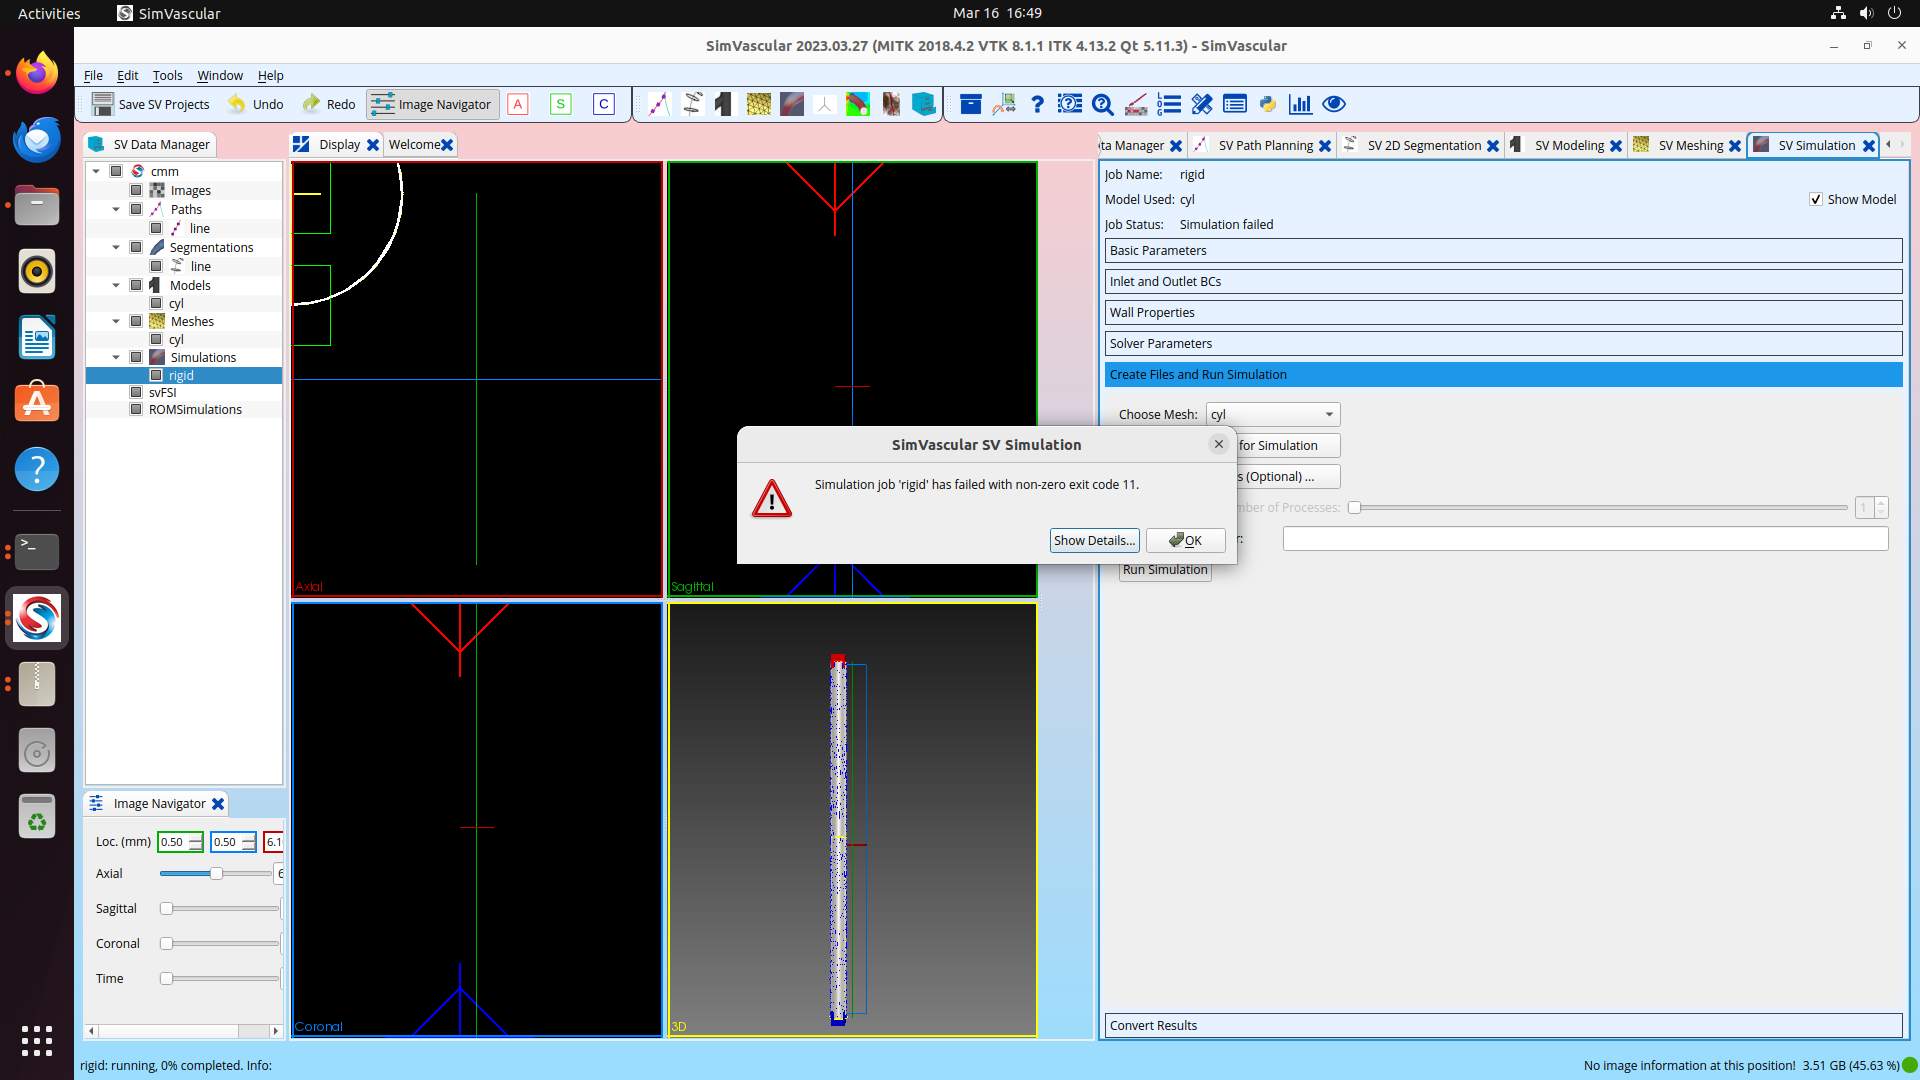Collapse the Models tree node

(116, 285)
